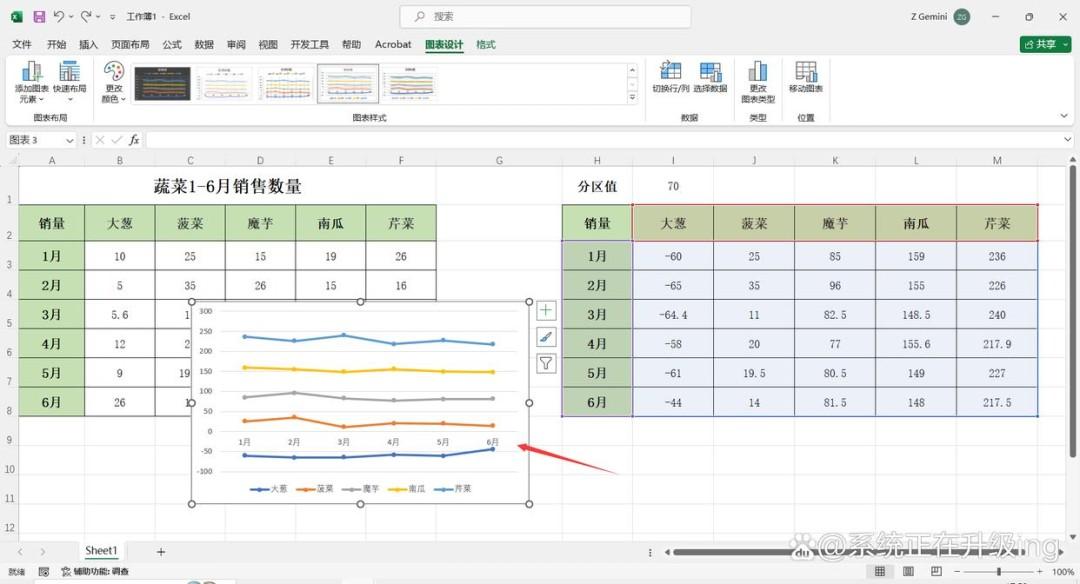
Task: Open the Quick Layout gallery
Action: [70, 82]
